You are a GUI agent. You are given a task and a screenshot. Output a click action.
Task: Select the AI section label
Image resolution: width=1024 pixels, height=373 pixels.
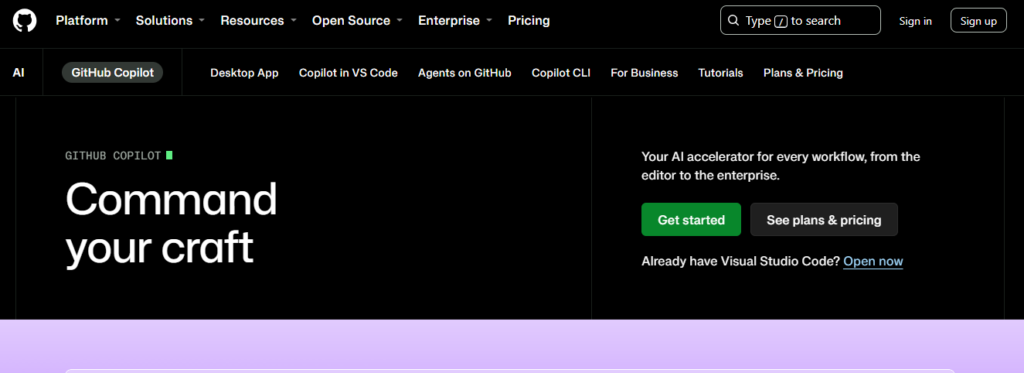[18, 73]
